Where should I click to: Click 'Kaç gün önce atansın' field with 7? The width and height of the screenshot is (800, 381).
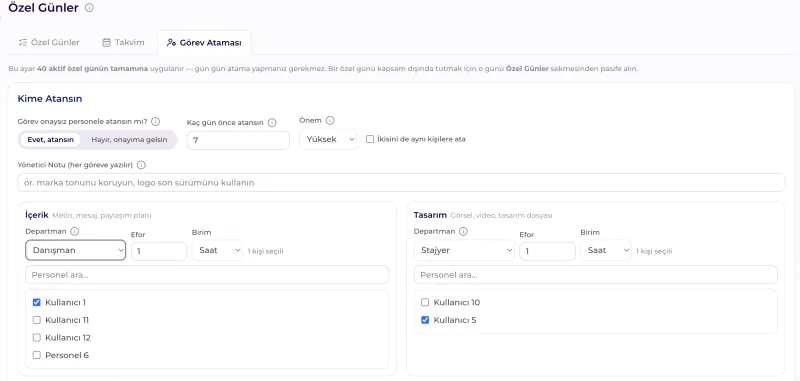point(238,140)
